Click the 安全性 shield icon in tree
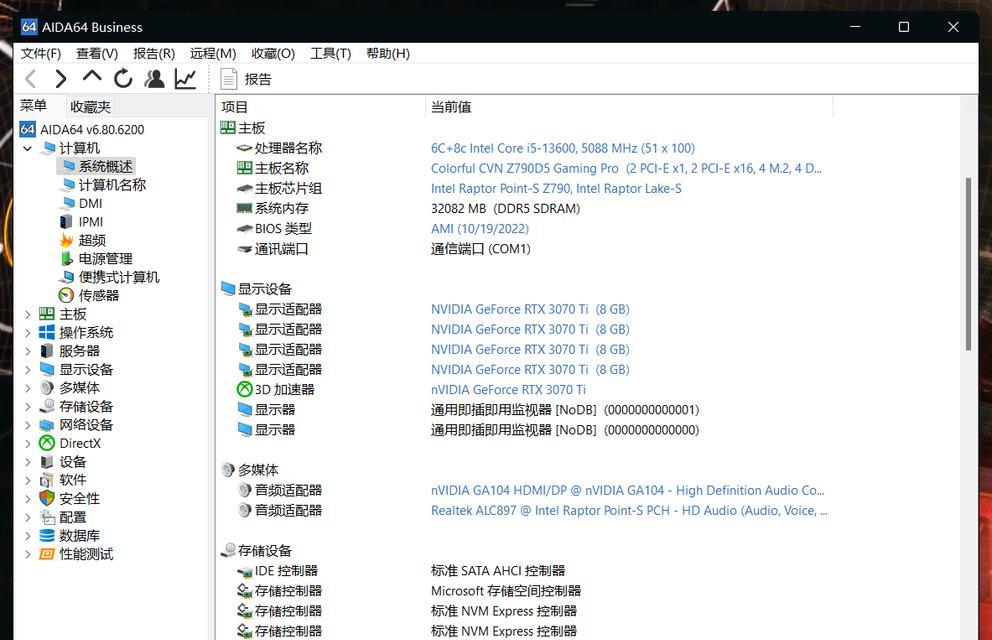Image resolution: width=992 pixels, height=640 pixels. pos(47,498)
